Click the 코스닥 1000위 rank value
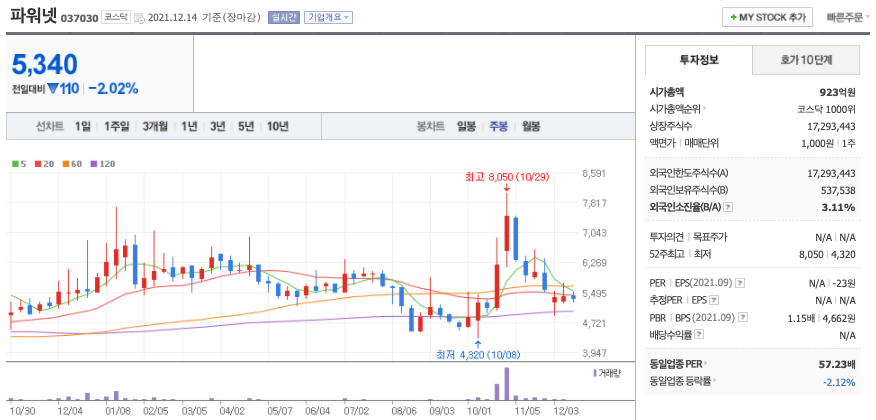876x420 pixels. 826,109
